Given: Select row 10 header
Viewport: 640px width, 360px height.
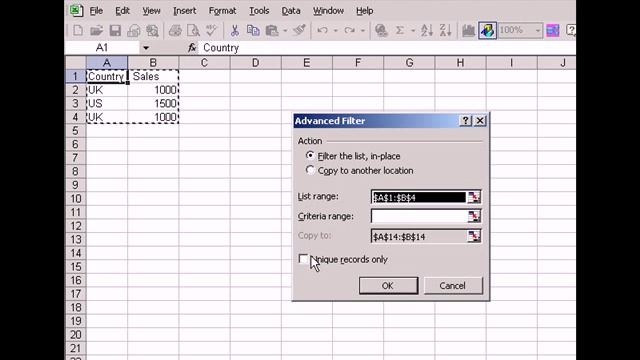Looking at the screenshot, I should click(x=76, y=199).
